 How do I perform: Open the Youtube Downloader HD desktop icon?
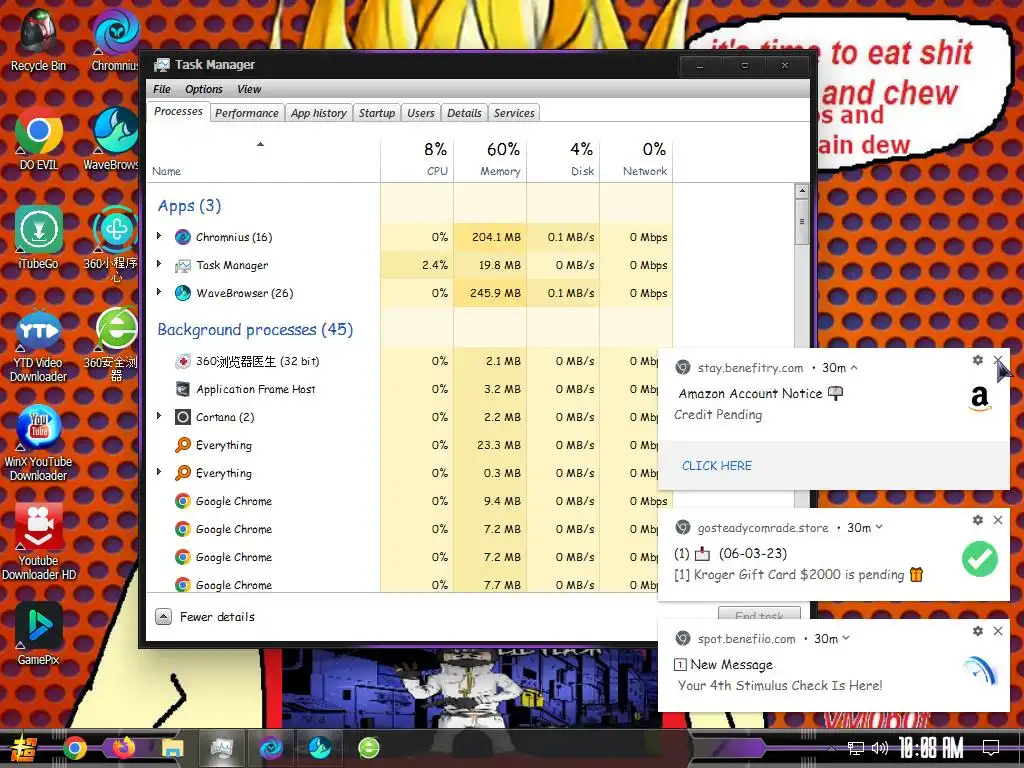click(x=39, y=542)
